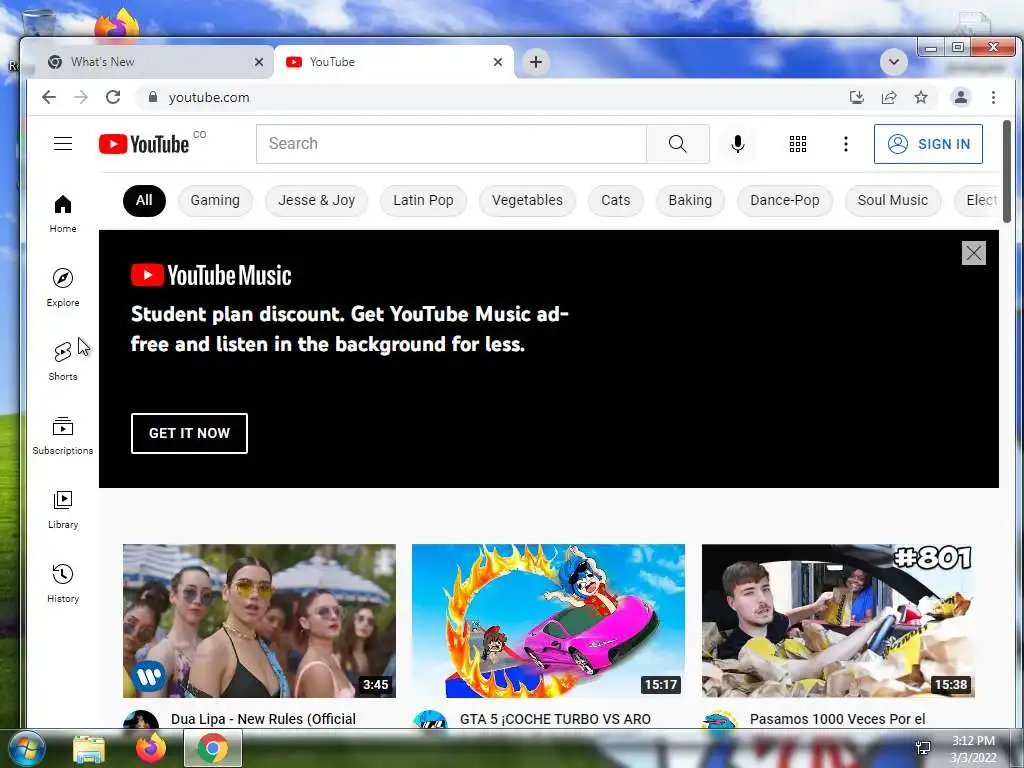1024x768 pixels.
Task: Click the YouTube logo
Action: pos(144,144)
